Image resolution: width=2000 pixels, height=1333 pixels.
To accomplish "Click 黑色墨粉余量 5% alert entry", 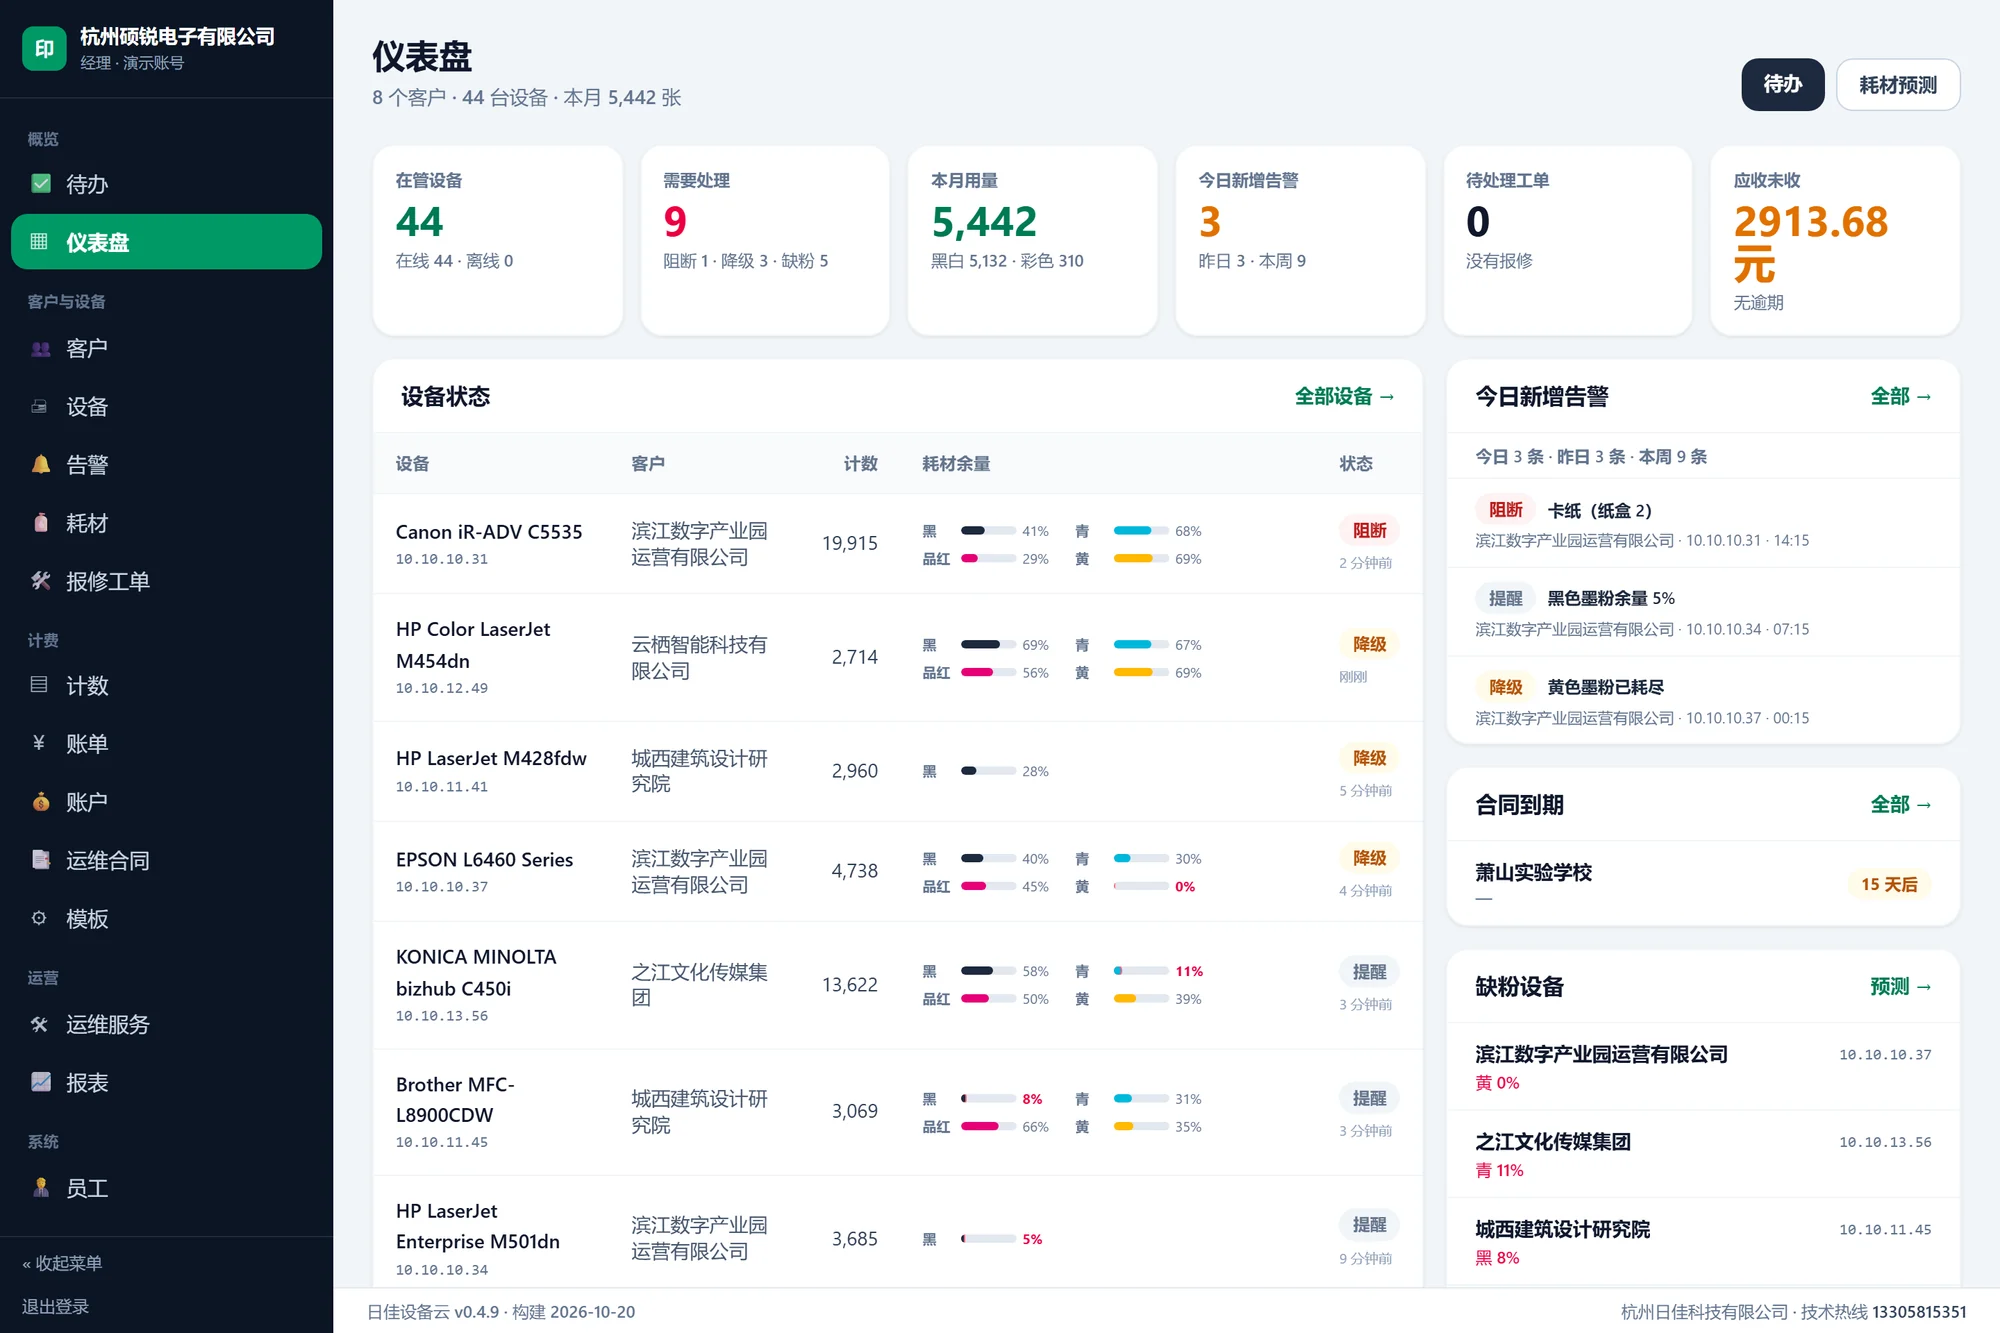I will click(x=1703, y=612).
